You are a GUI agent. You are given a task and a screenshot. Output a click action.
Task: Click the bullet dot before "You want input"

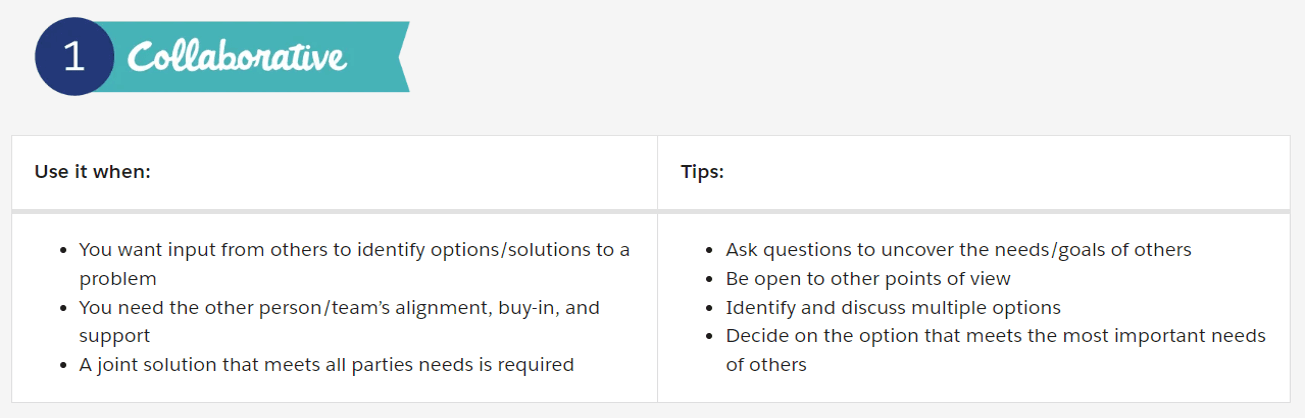[63, 250]
